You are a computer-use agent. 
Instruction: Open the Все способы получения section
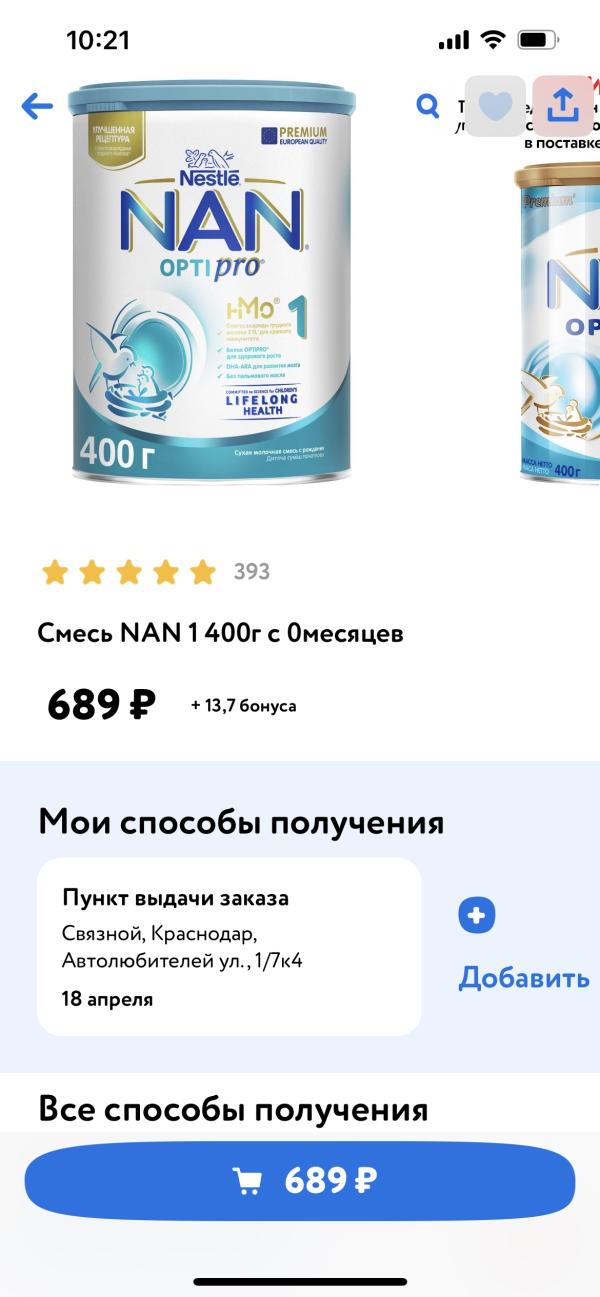click(233, 1109)
